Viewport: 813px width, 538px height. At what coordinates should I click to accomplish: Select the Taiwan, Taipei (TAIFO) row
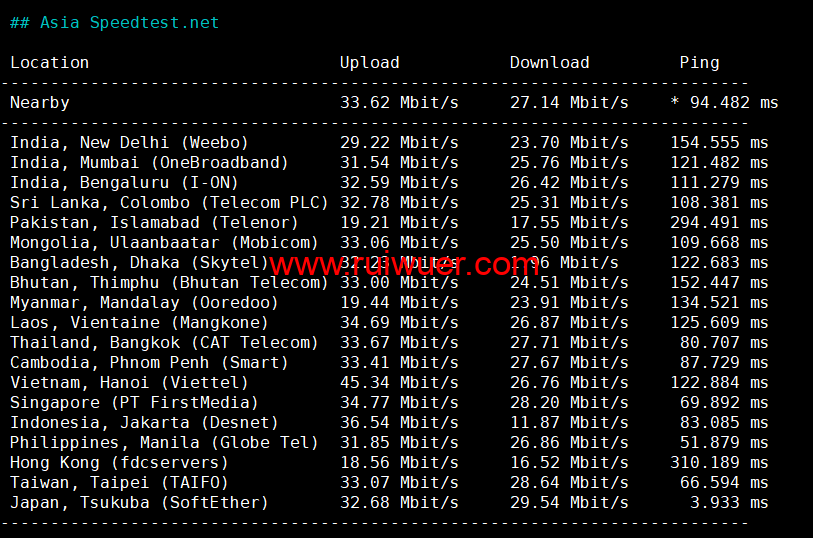[119, 482]
